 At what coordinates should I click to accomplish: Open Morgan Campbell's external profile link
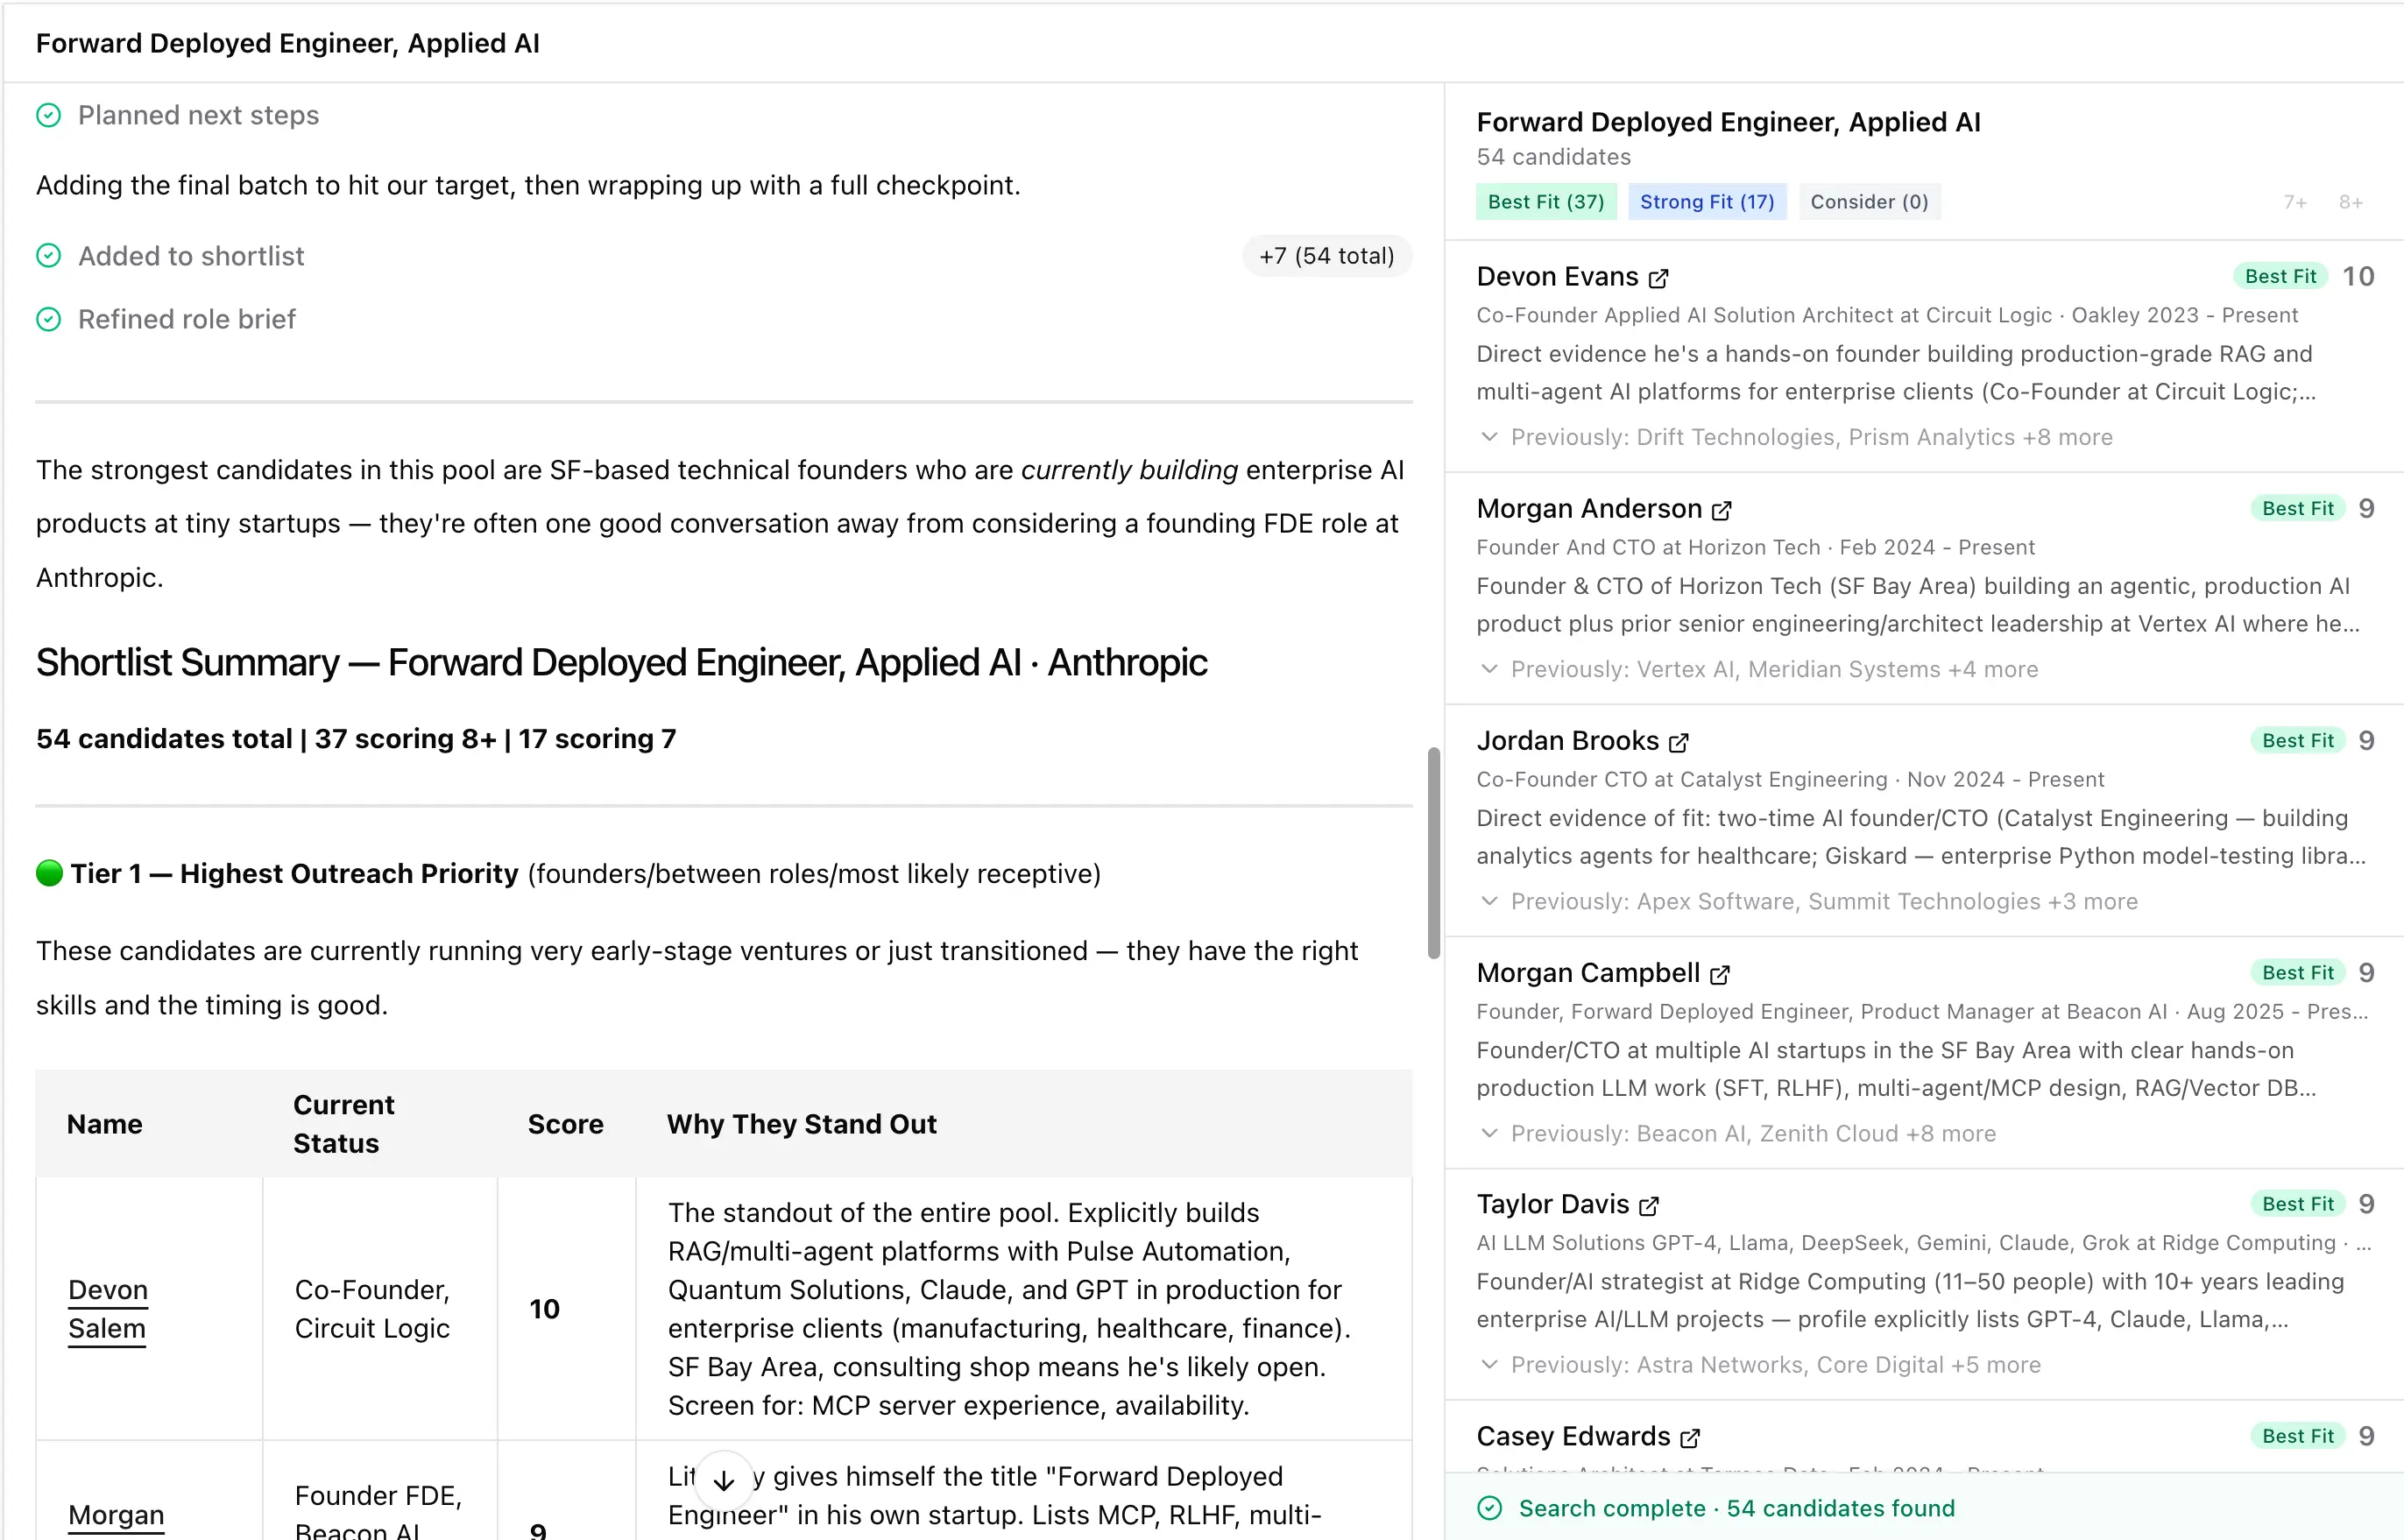(x=1721, y=975)
